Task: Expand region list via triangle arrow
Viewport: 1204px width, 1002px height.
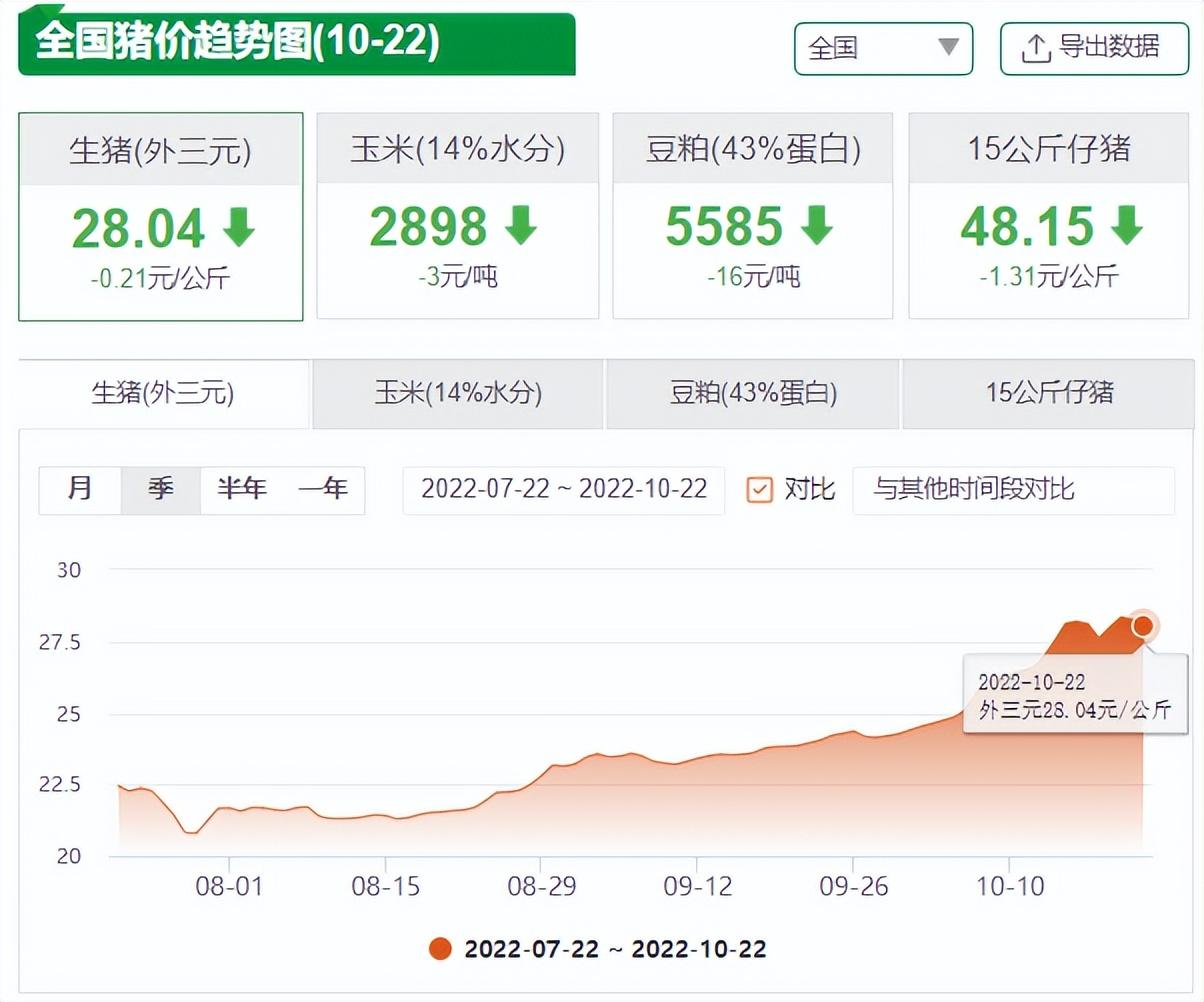Action: [948, 47]
